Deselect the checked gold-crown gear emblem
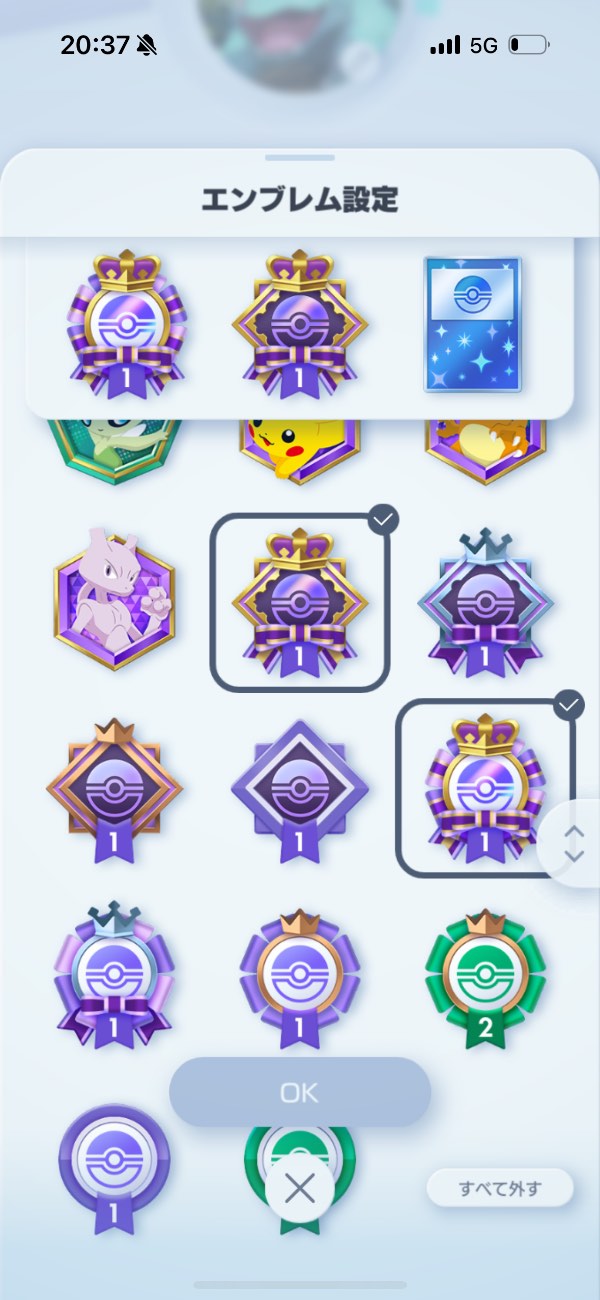The height and width of the screenshot is (1300, 600). [300, 602]
